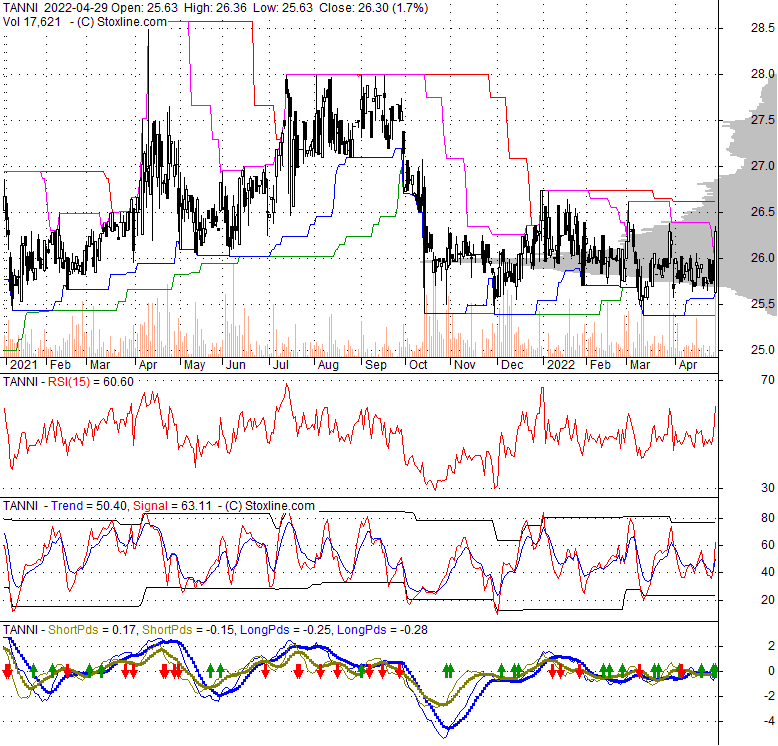Click the "2021" year label on time axis
This screenshot has height=746, width=778.
click(23, 365)
